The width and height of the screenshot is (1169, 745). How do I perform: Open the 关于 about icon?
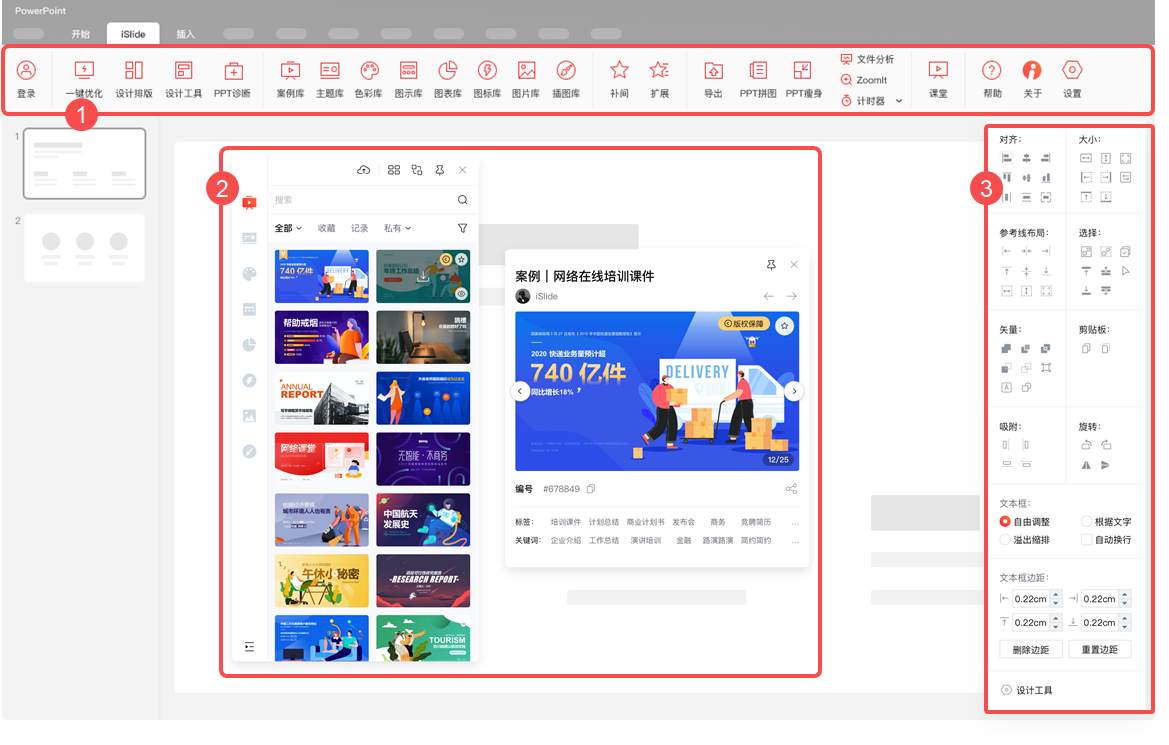(x=1033, y=79)
